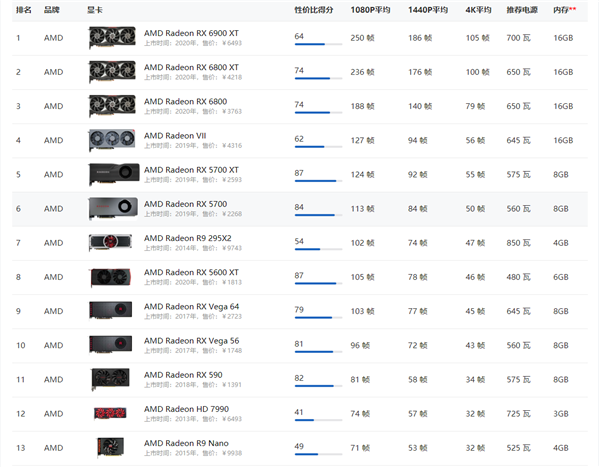The image size is (600, 467).
Task: Click the score bar for R9 295X2
Action: point(318,249)
